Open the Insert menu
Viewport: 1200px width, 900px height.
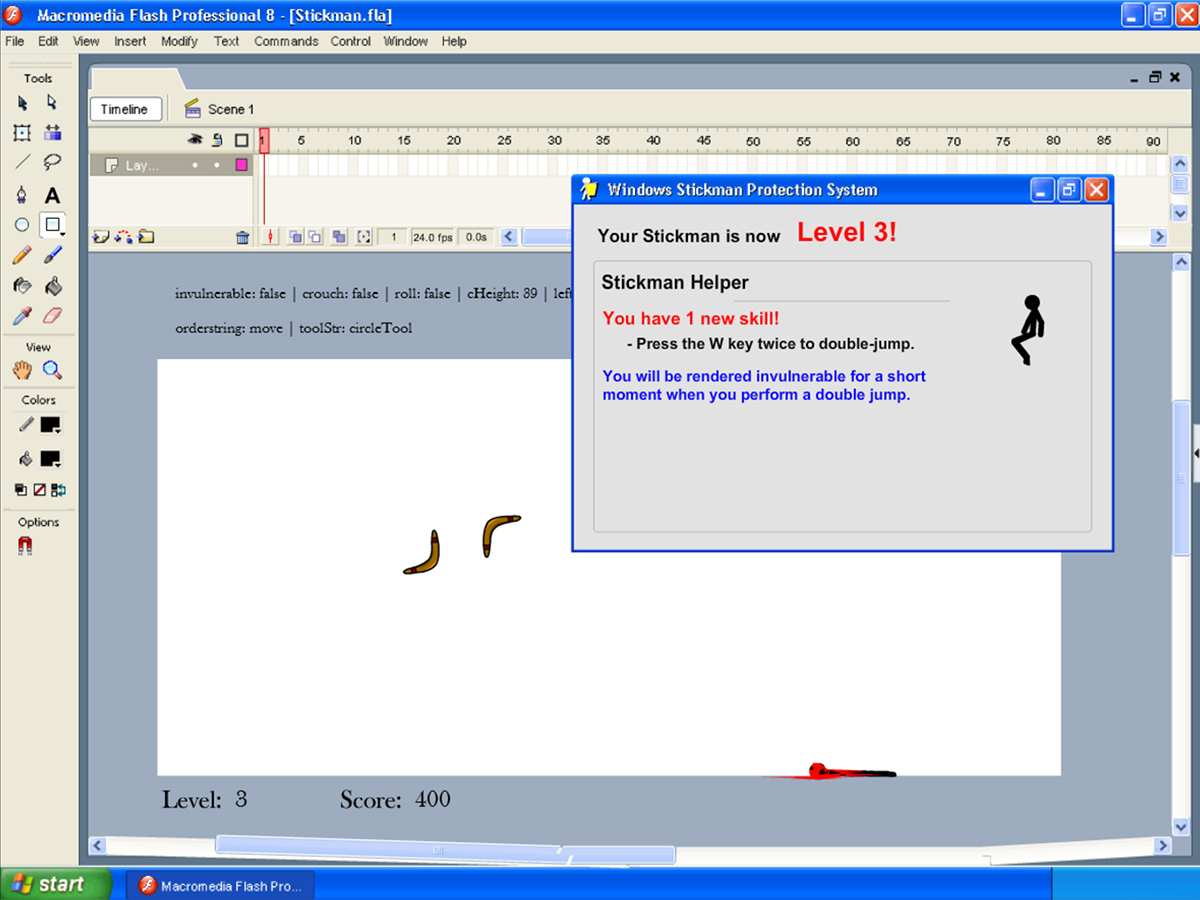coord(130,41)
